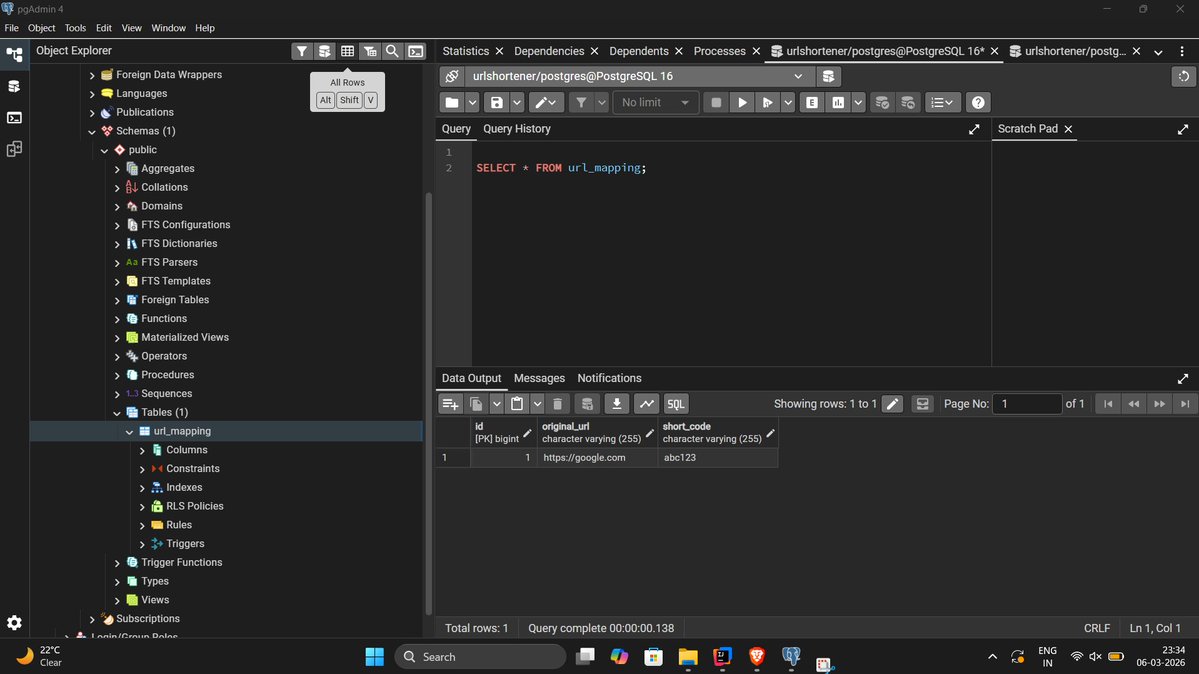Screen dimensions: 1199x674
Task: Click the Explain Analyze chart button
Action: tap(838, 103)
